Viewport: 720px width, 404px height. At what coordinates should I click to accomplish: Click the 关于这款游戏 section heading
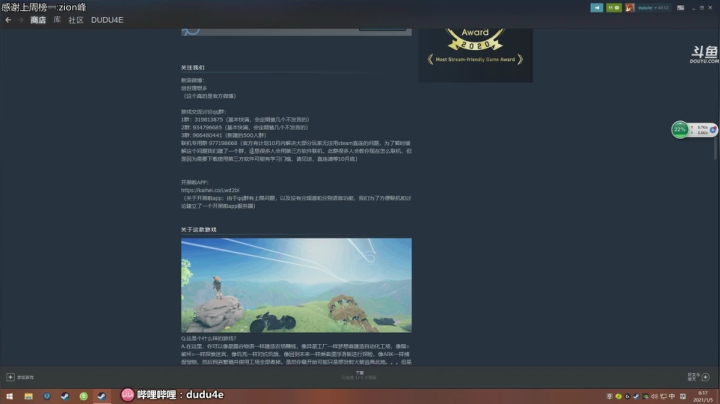click(x=198, y=230)
